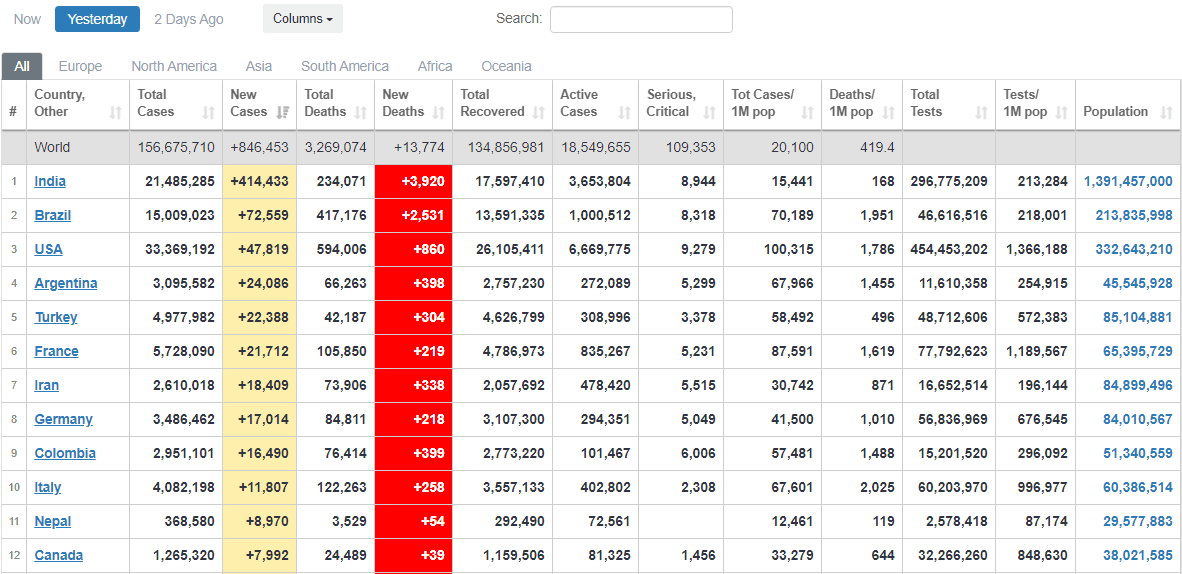1182x574 pixels.
Task: Open the Columns dropdown
Action: pos(302,19)
